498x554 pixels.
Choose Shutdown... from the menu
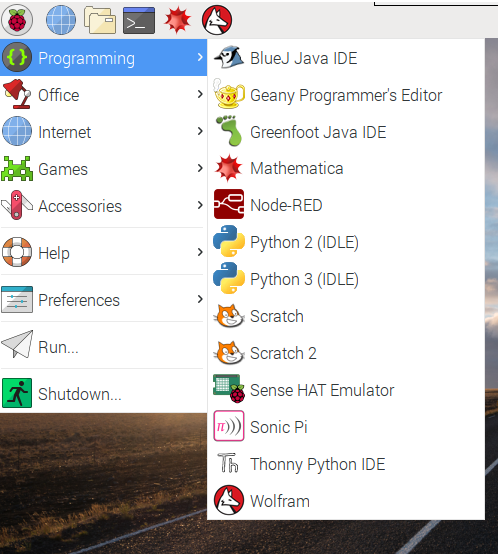point(103,393)
